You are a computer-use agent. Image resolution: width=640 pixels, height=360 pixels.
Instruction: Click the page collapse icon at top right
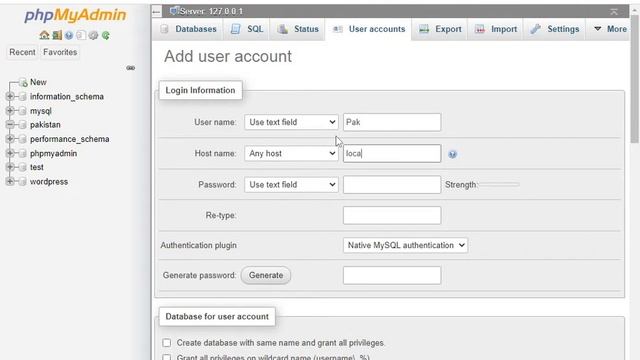point(614,11)
